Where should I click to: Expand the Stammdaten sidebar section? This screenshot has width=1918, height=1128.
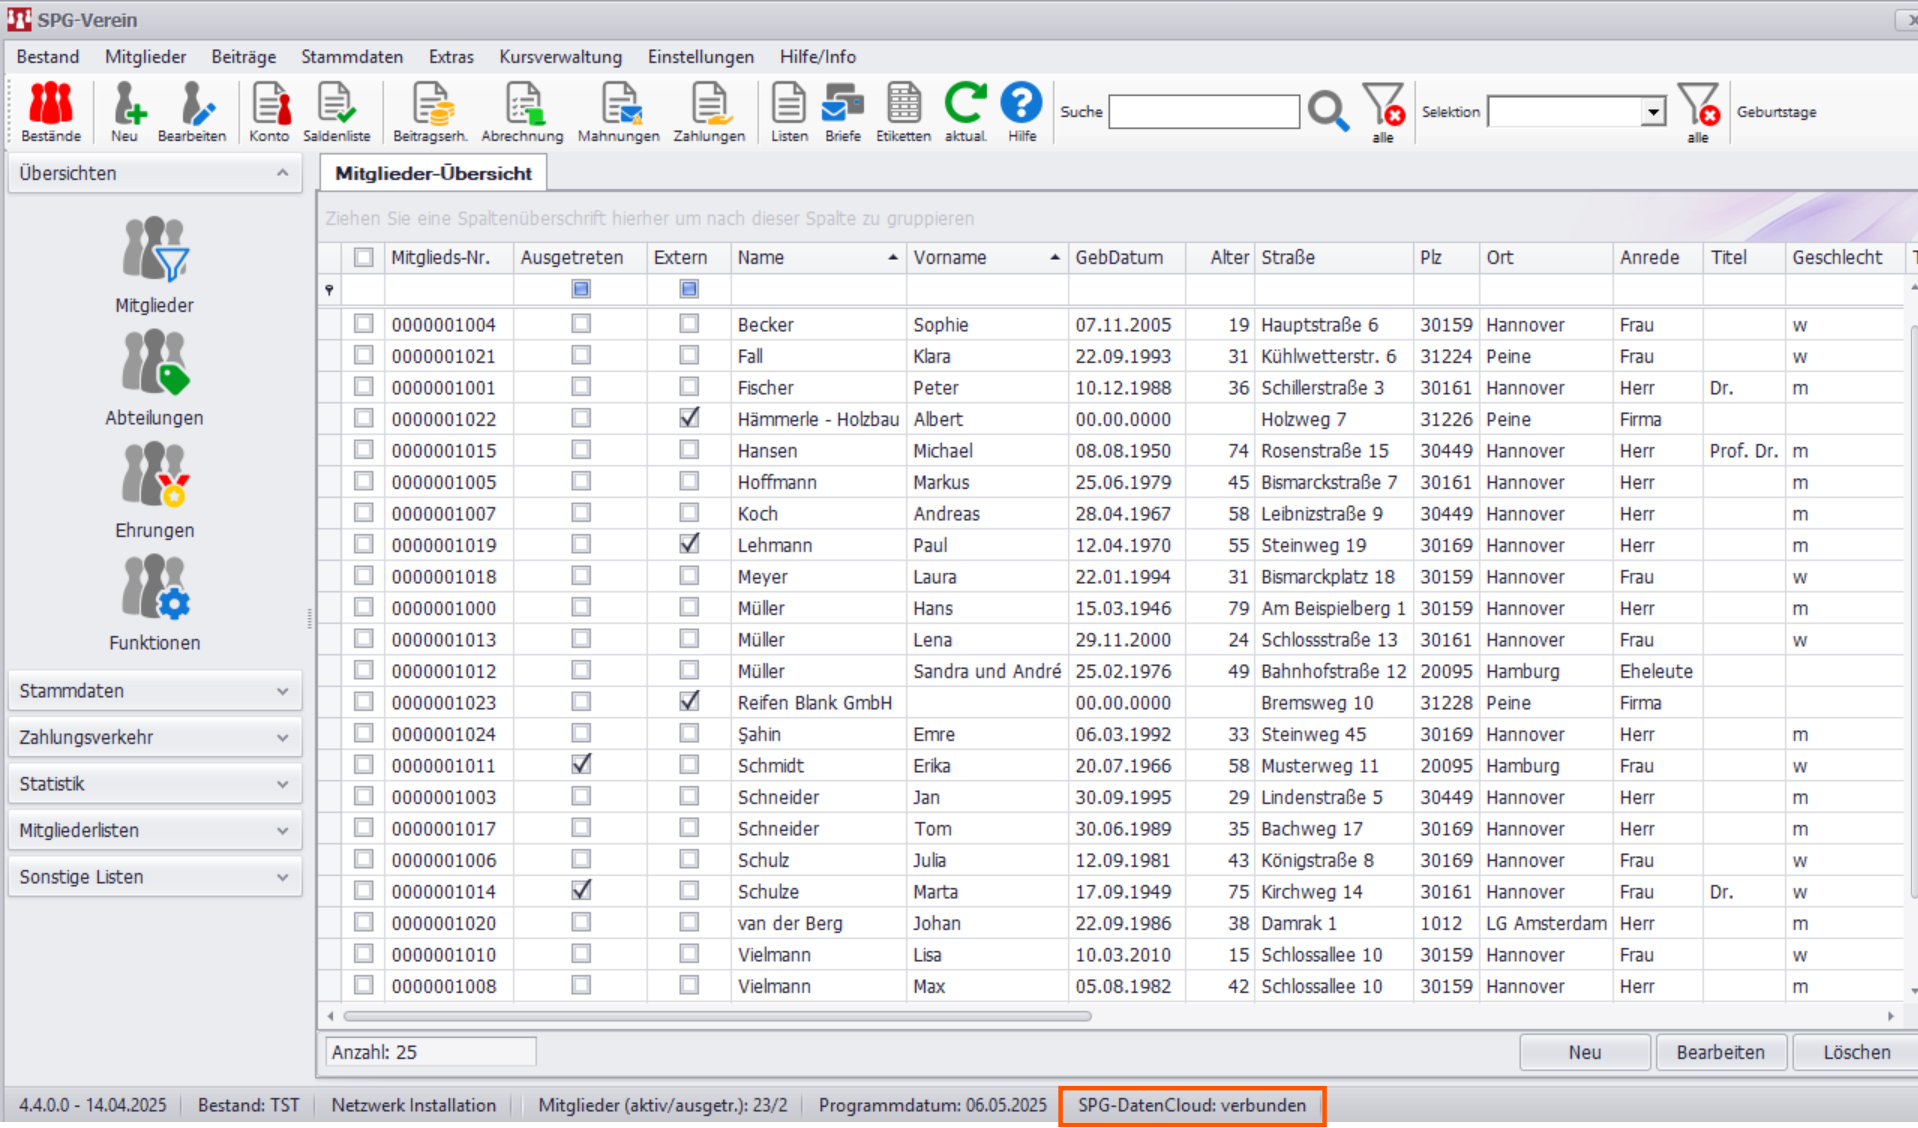155,691
